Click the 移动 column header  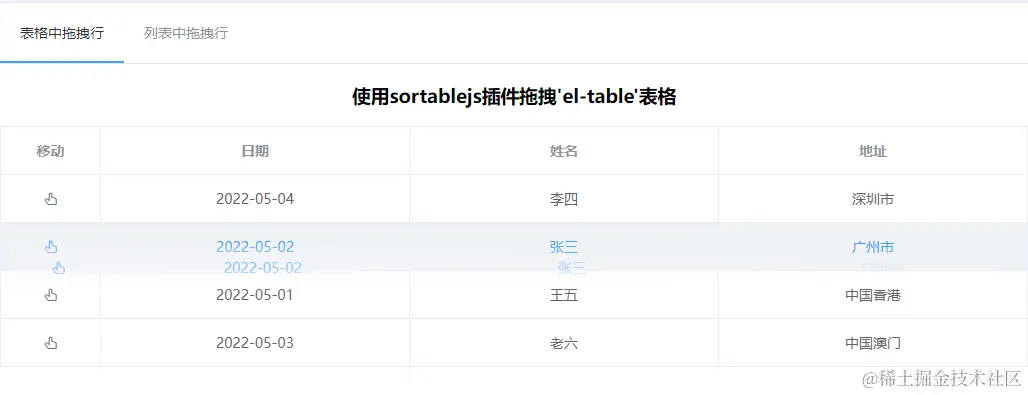click(x=50, y=151)
